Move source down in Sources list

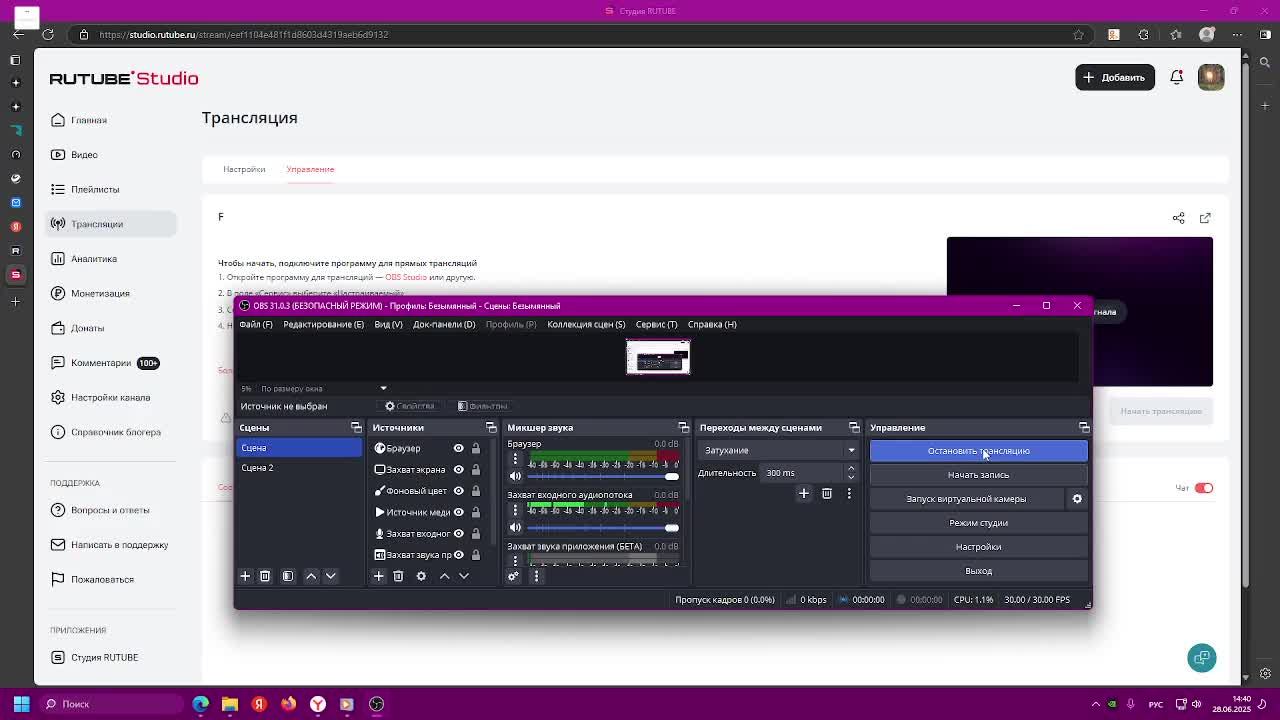click(x=464, y=576)
